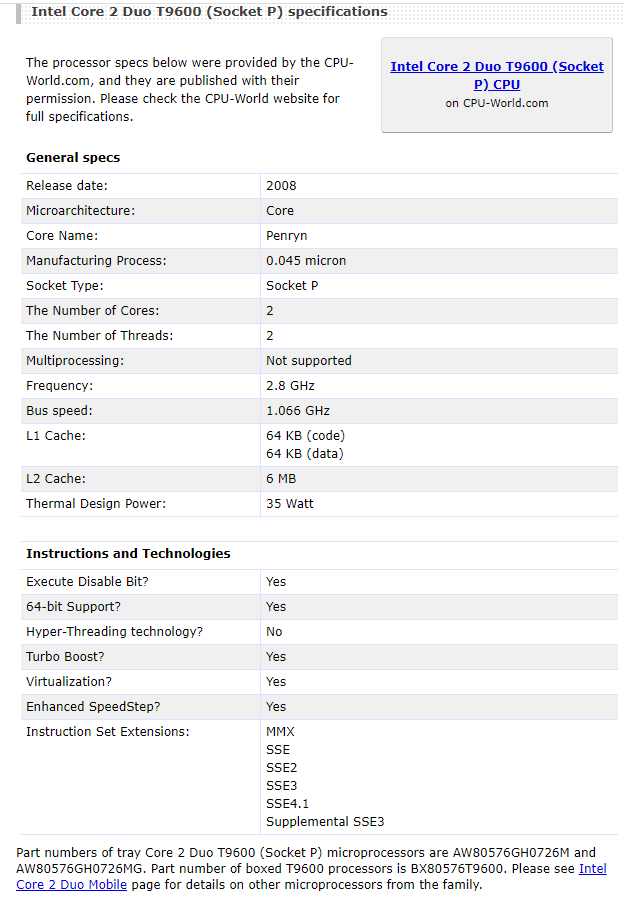This screenshot has width=624, height=908.
Task: Select the Release date value 2008
Action: (x=281, y=186)
